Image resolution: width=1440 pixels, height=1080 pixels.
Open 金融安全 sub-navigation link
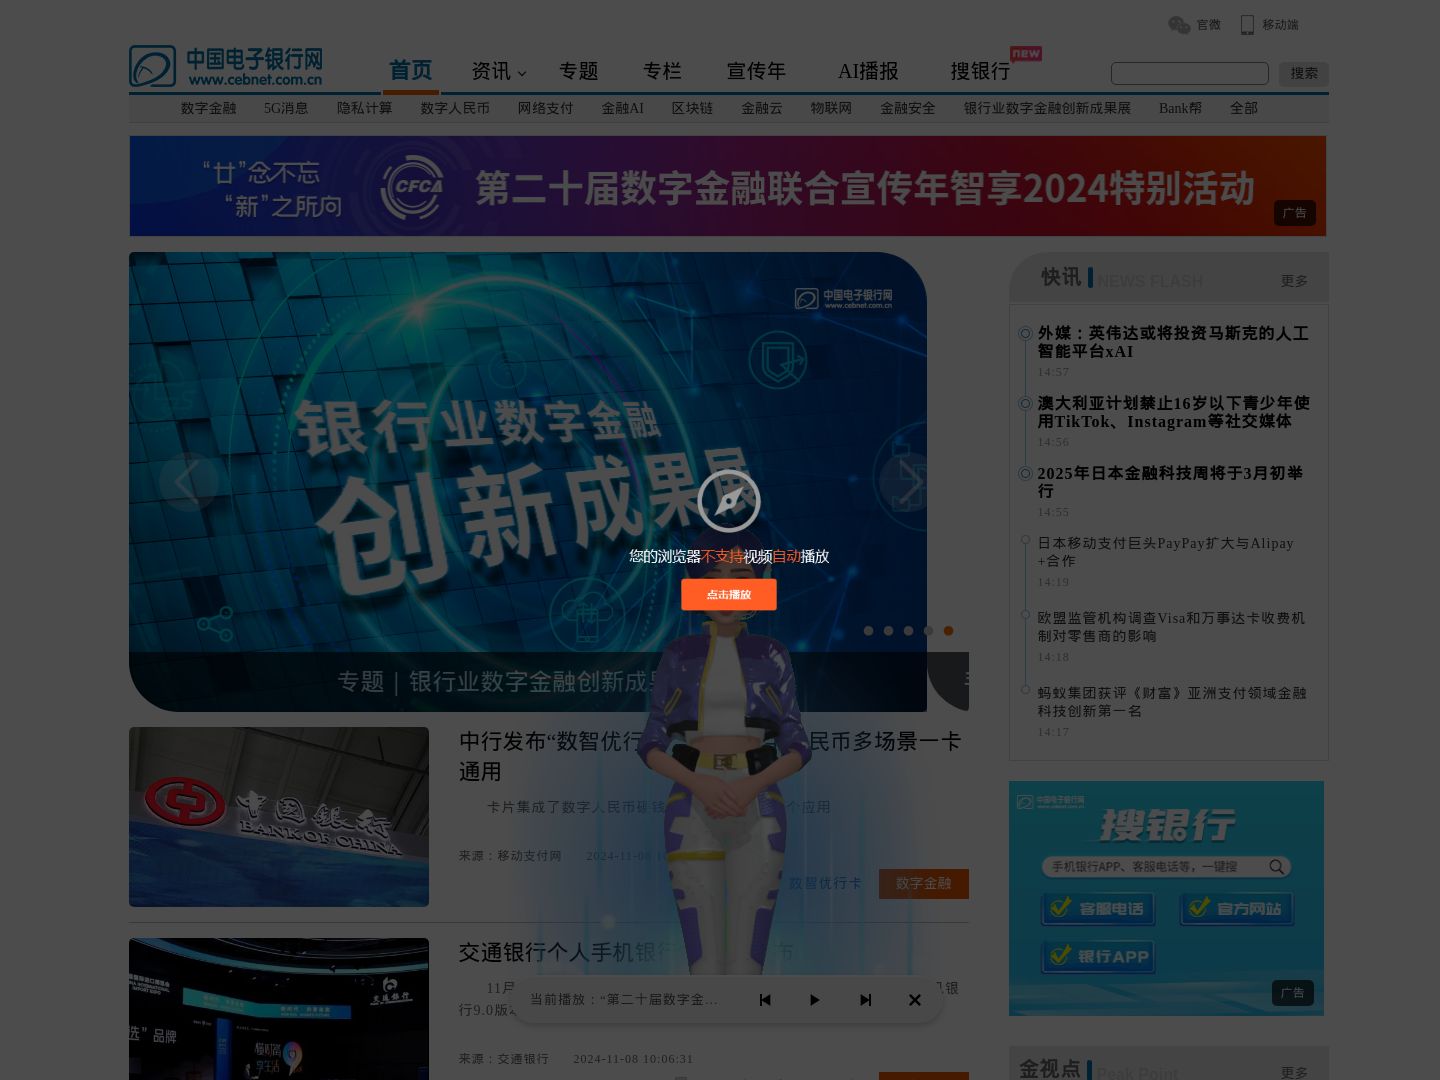point(908,108)
